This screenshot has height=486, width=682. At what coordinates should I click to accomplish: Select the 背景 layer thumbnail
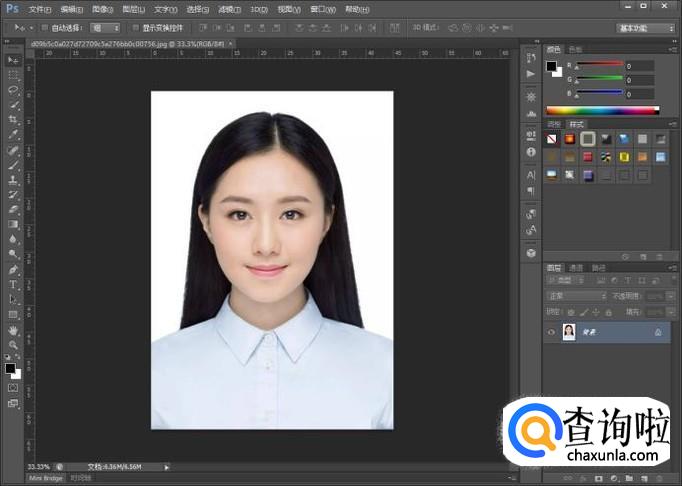[x=569, y=332]
